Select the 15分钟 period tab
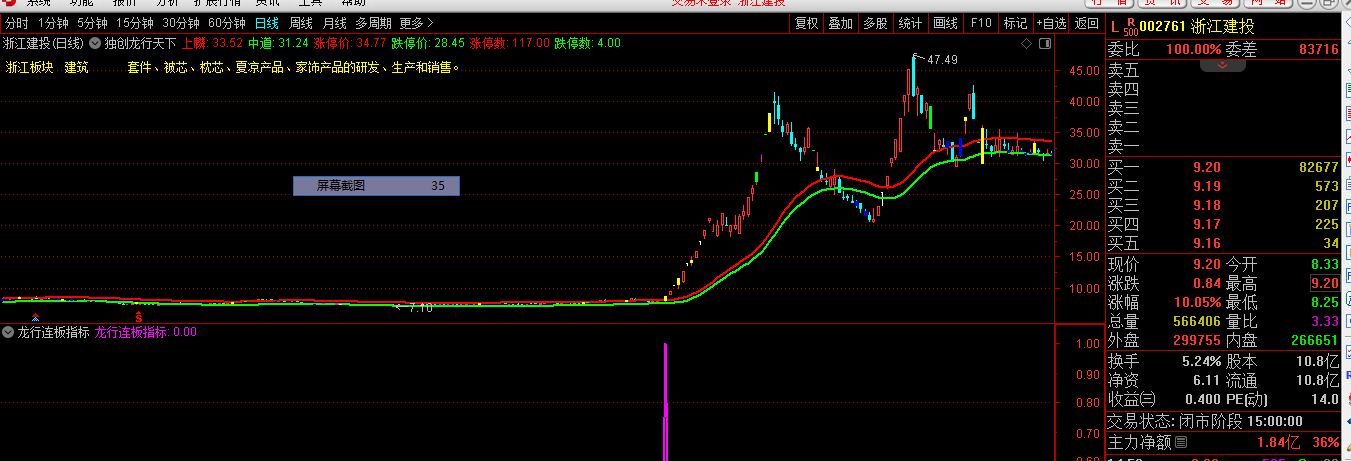The image size is (1351, 461). pos(134,23)
